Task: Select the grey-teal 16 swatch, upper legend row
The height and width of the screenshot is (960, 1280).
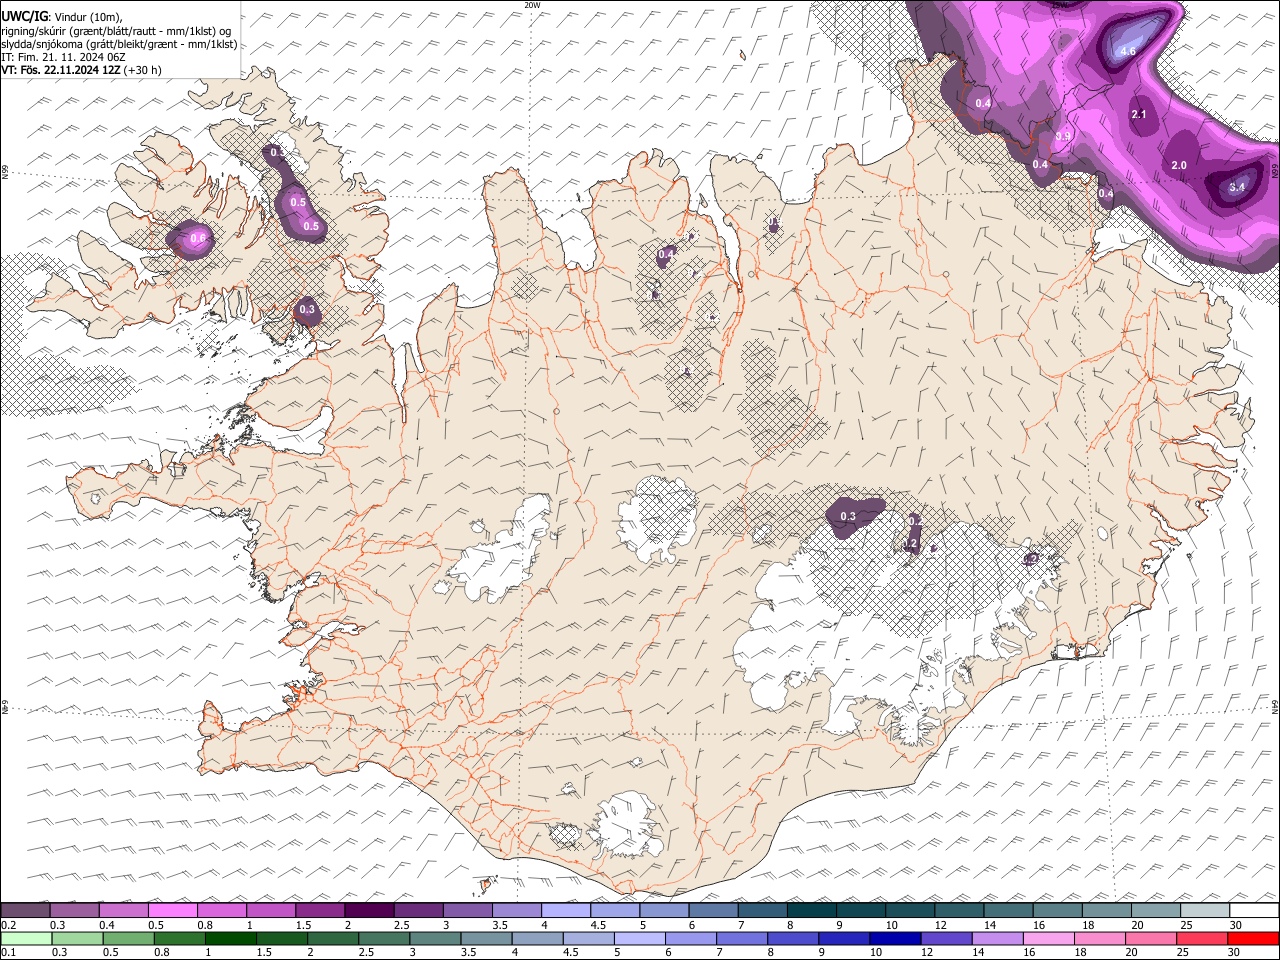Action: [x=1057, y=910]
